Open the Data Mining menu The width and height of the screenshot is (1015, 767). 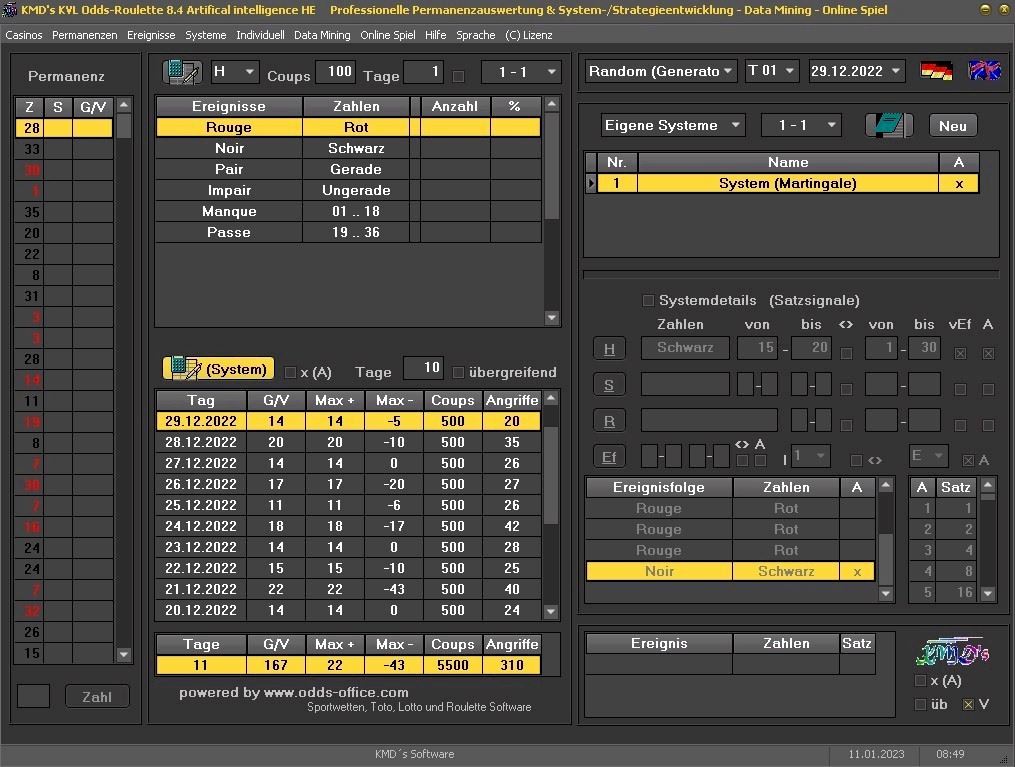coord(322,35)
